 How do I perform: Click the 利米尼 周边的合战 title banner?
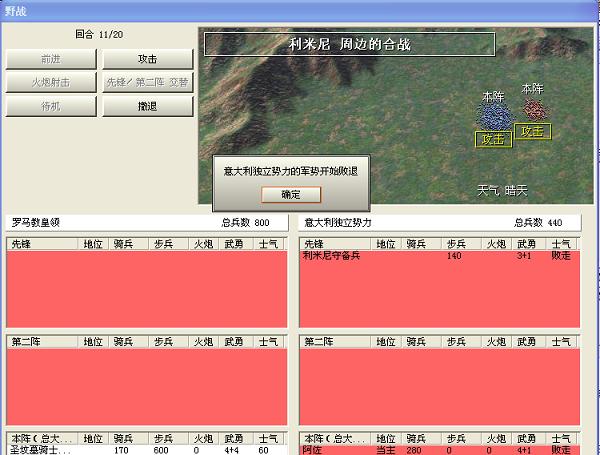pos(349,44)
